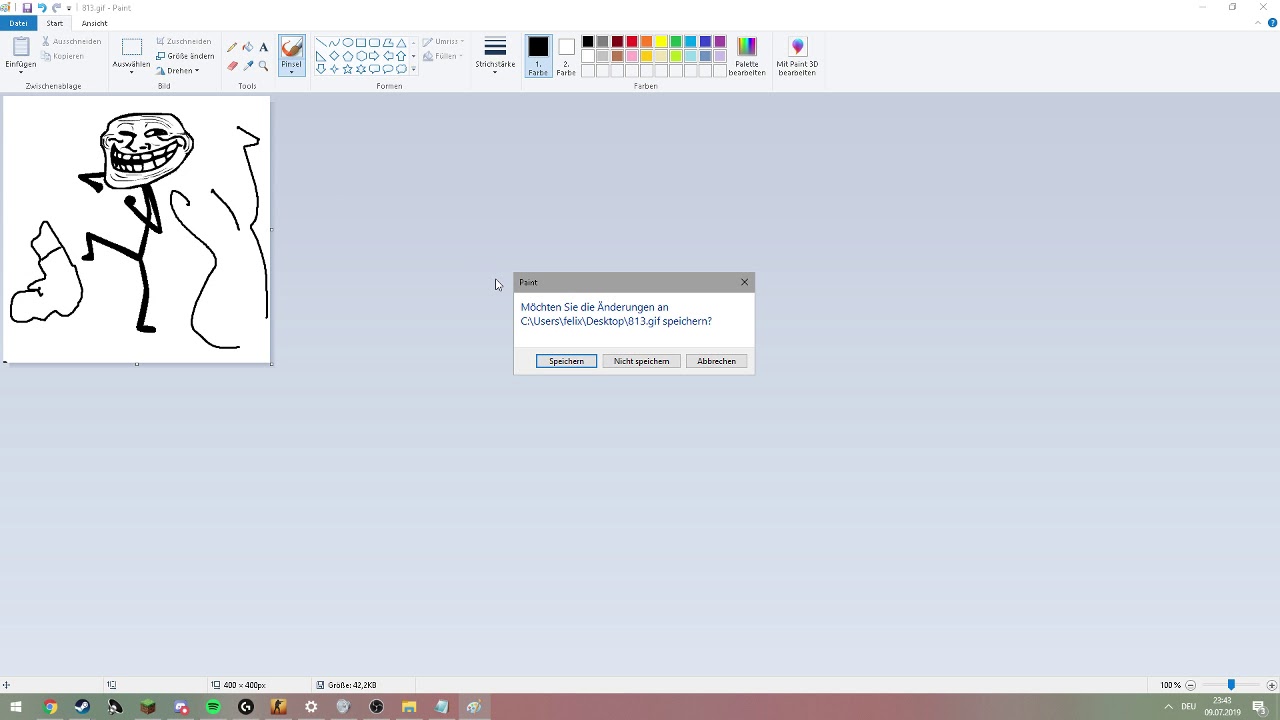Select the Magnifier tool
The height and width of the screenshot is (720, 1280).
pyautogui.click(x=264, y=66)
